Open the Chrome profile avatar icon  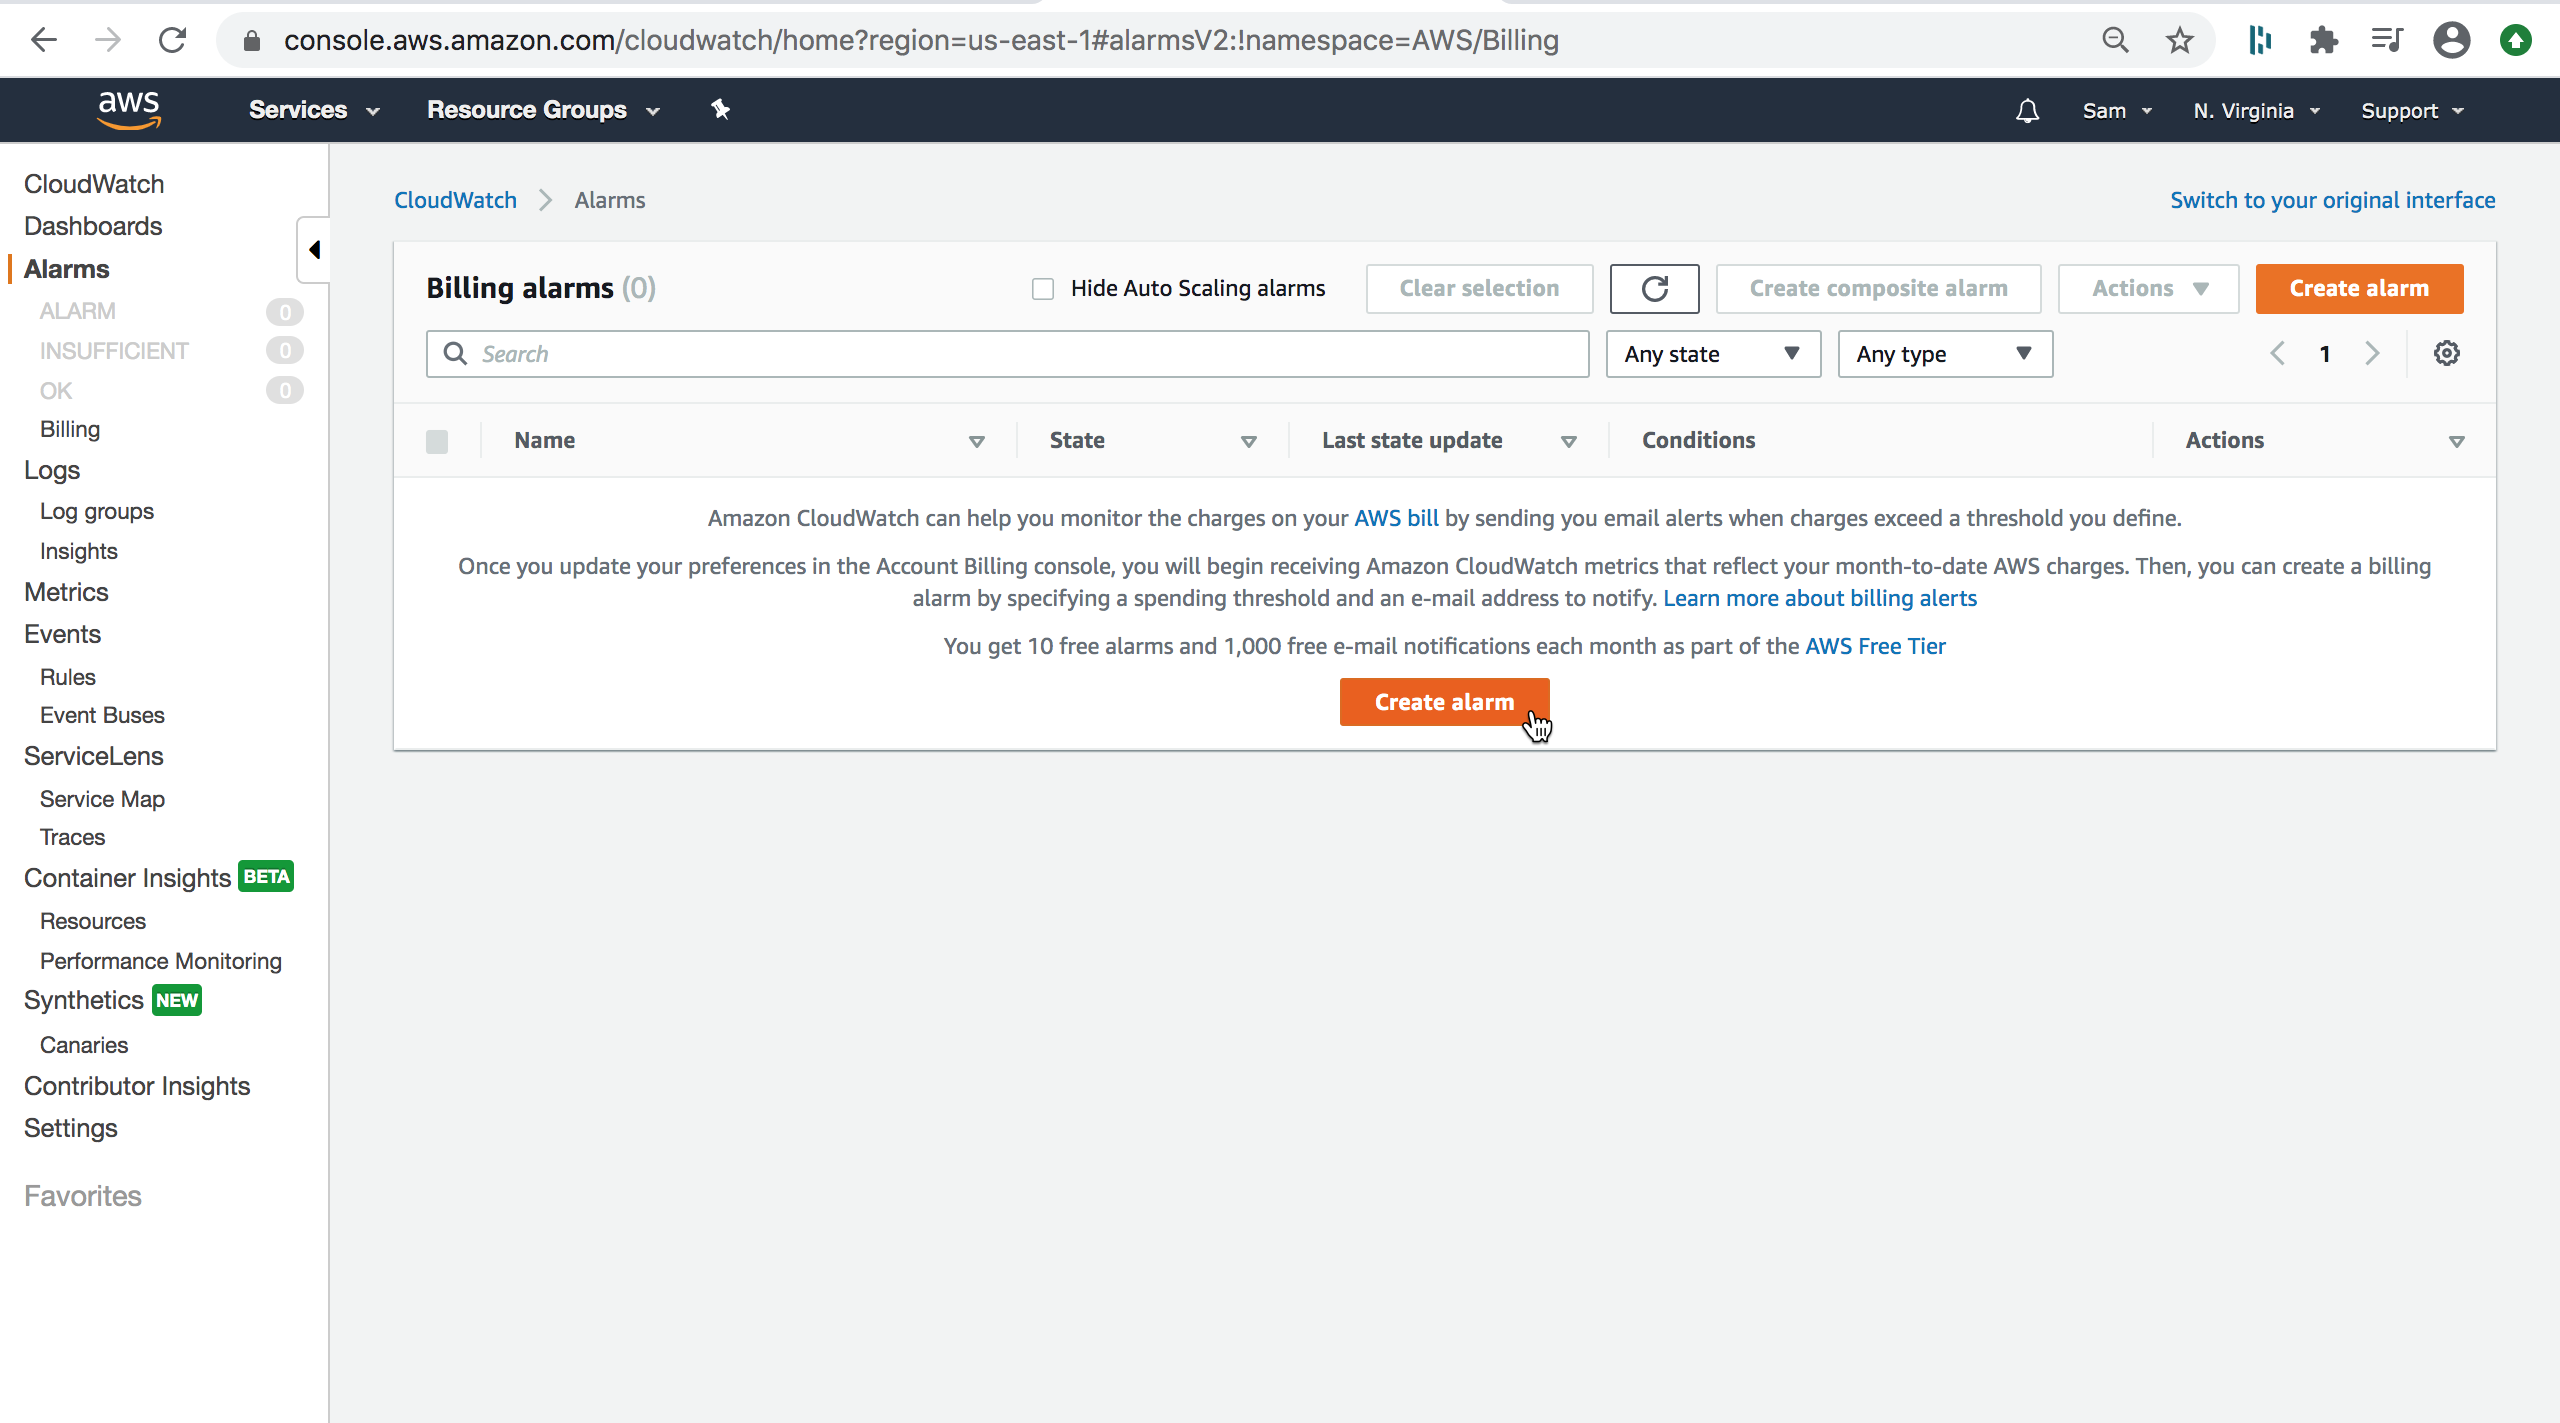point(2451,40)
